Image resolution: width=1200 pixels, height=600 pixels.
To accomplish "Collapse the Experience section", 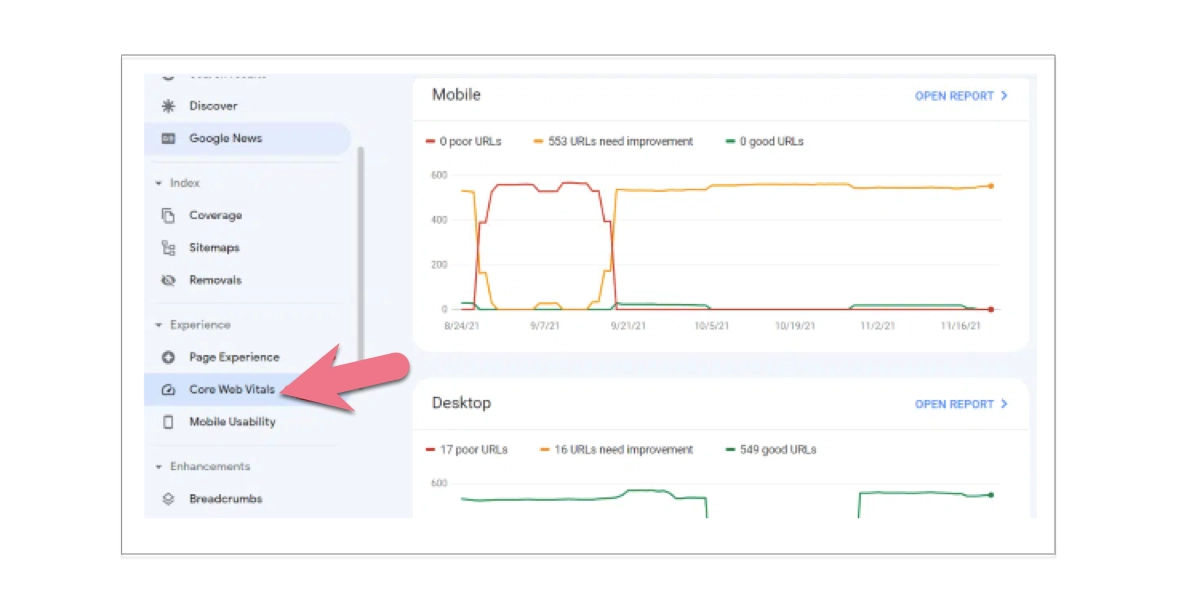I will (158, 324).
